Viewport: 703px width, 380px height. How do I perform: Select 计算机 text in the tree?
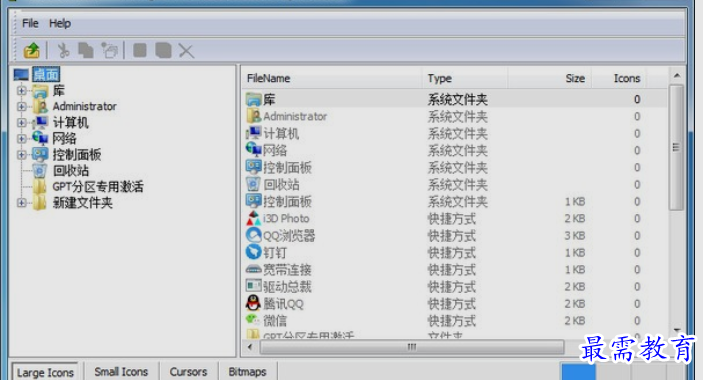coord(71,122)
